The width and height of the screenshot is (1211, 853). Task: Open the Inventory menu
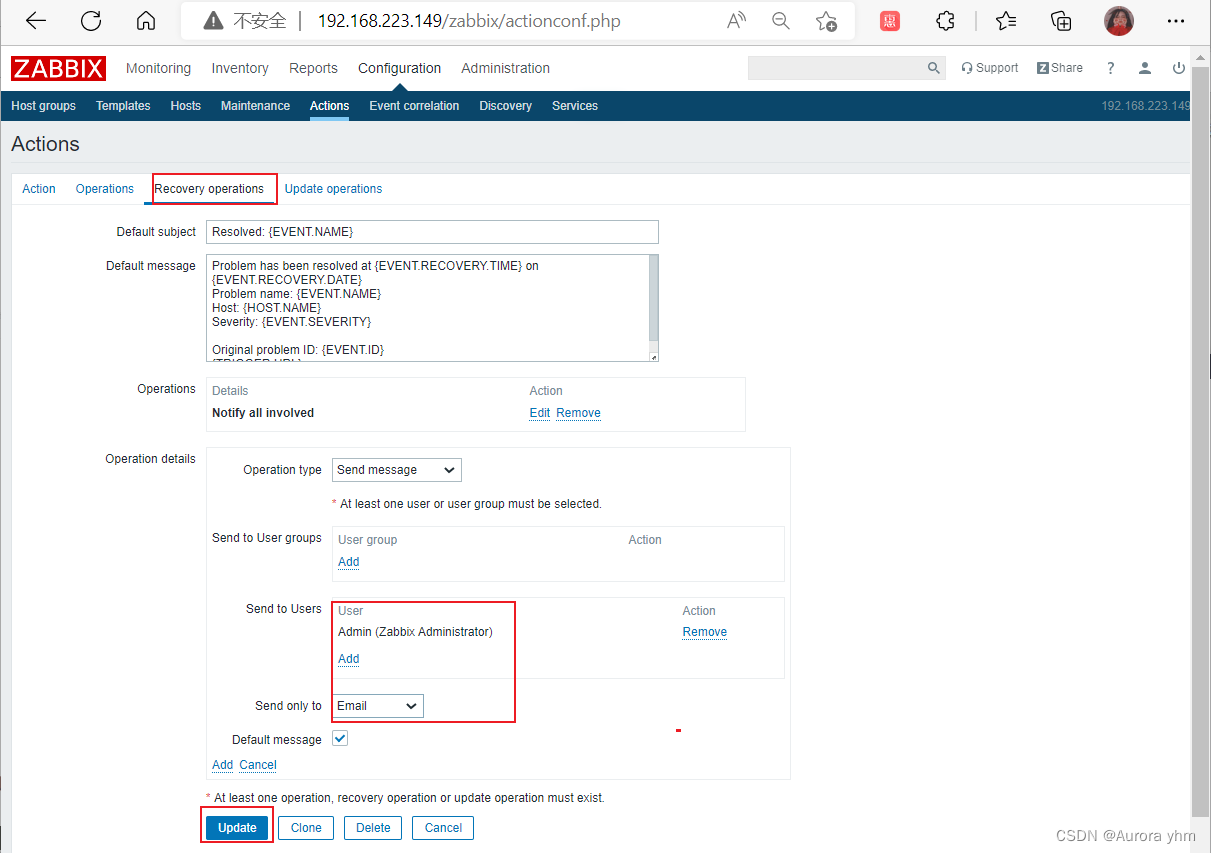240,68
